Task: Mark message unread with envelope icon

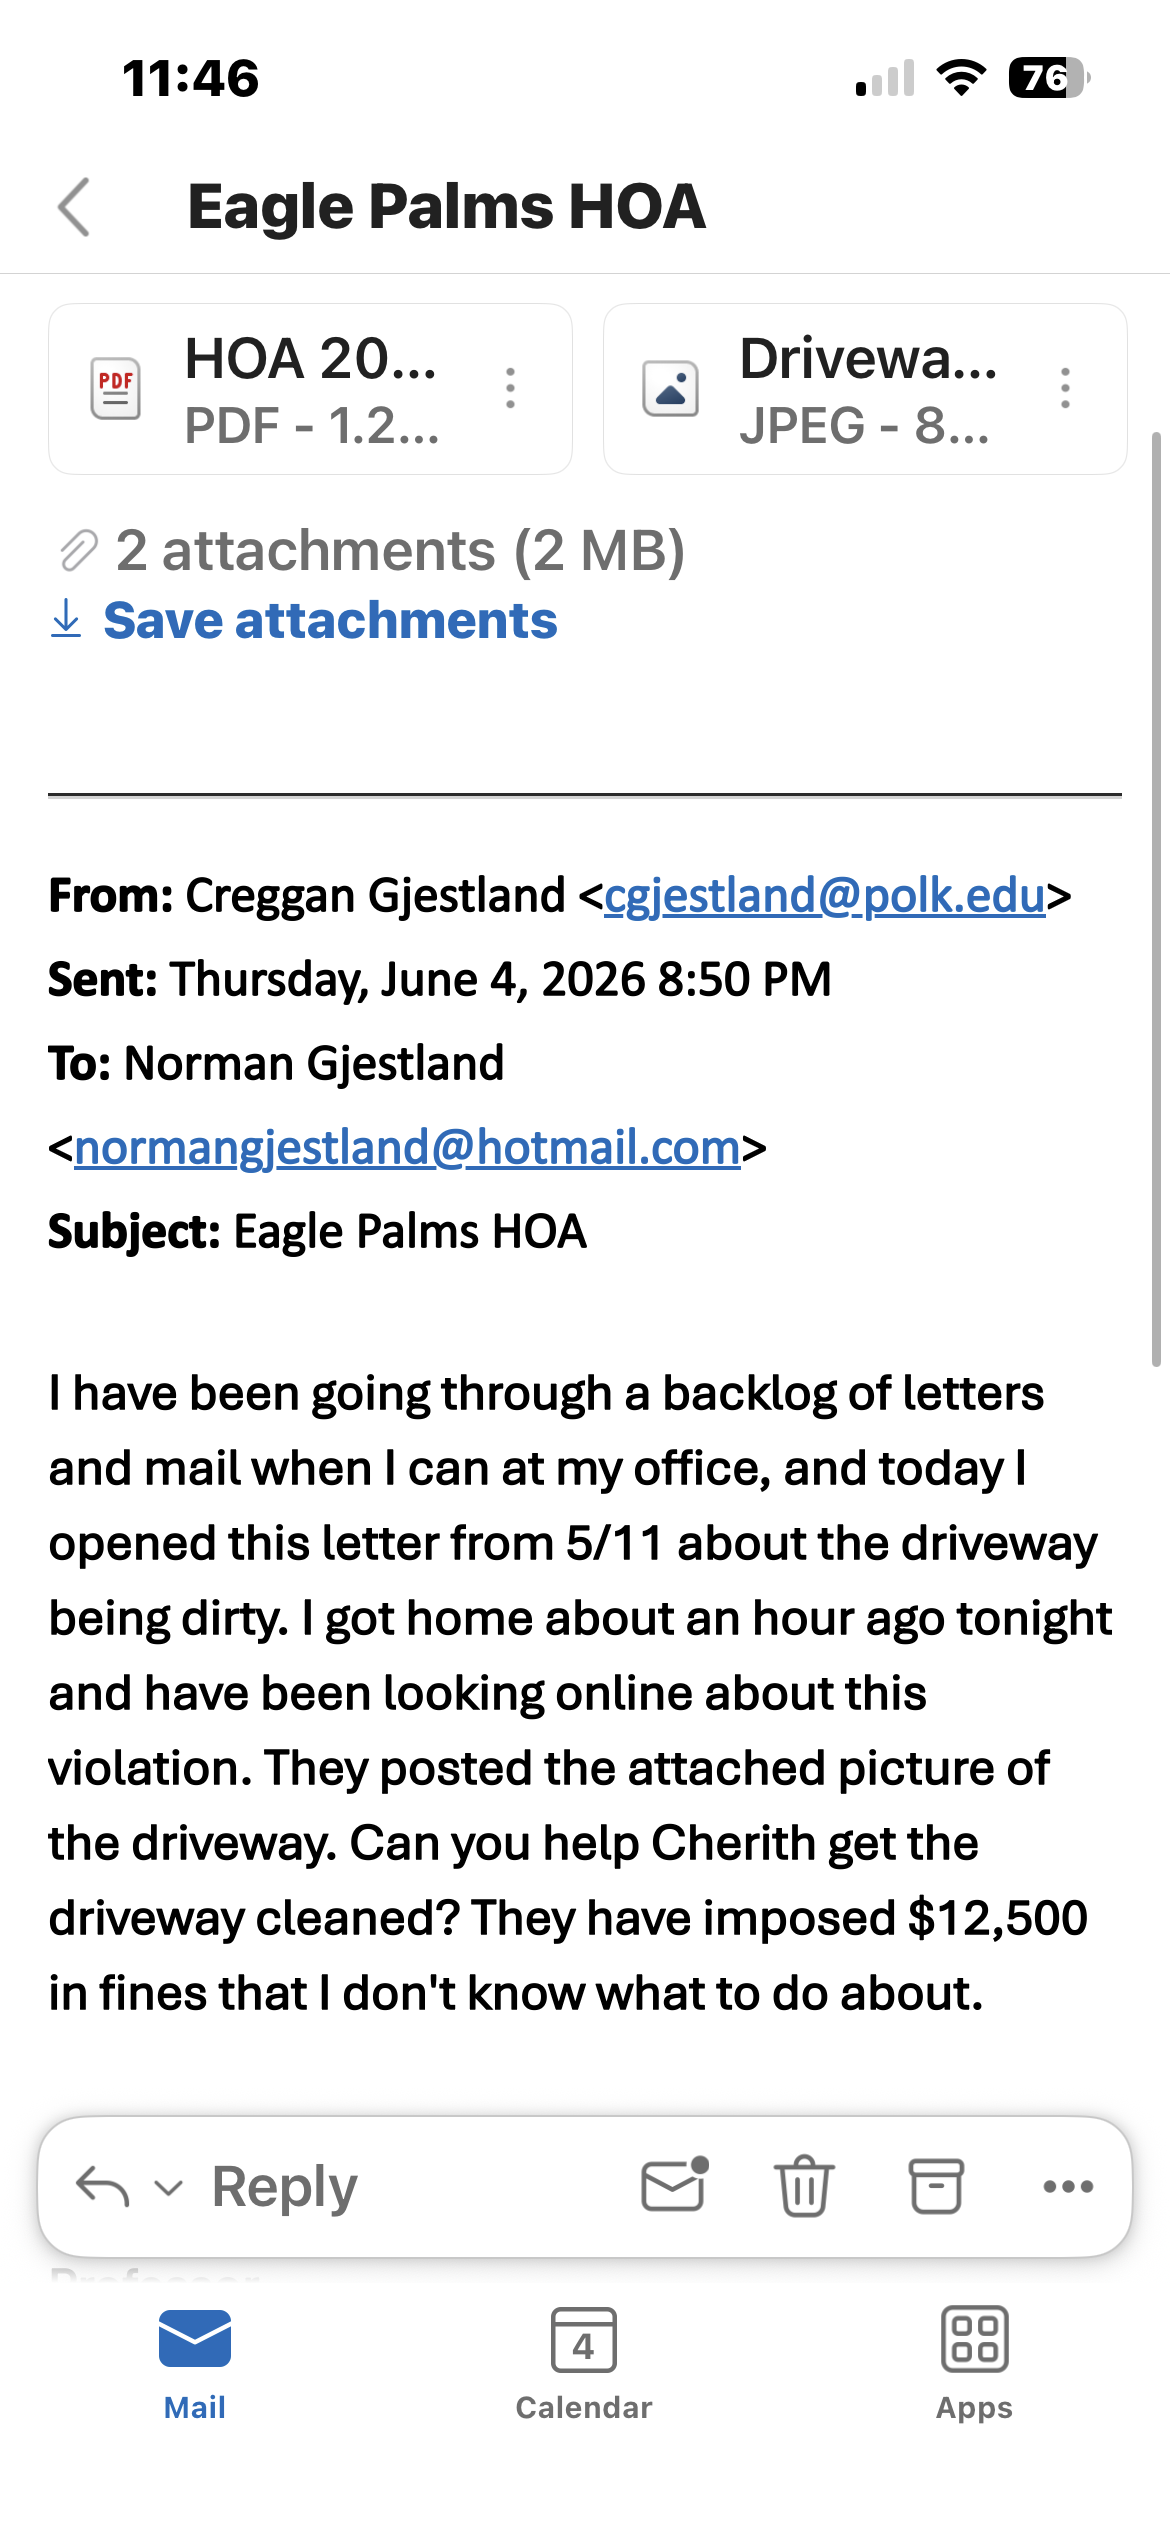Action: 675,2185
